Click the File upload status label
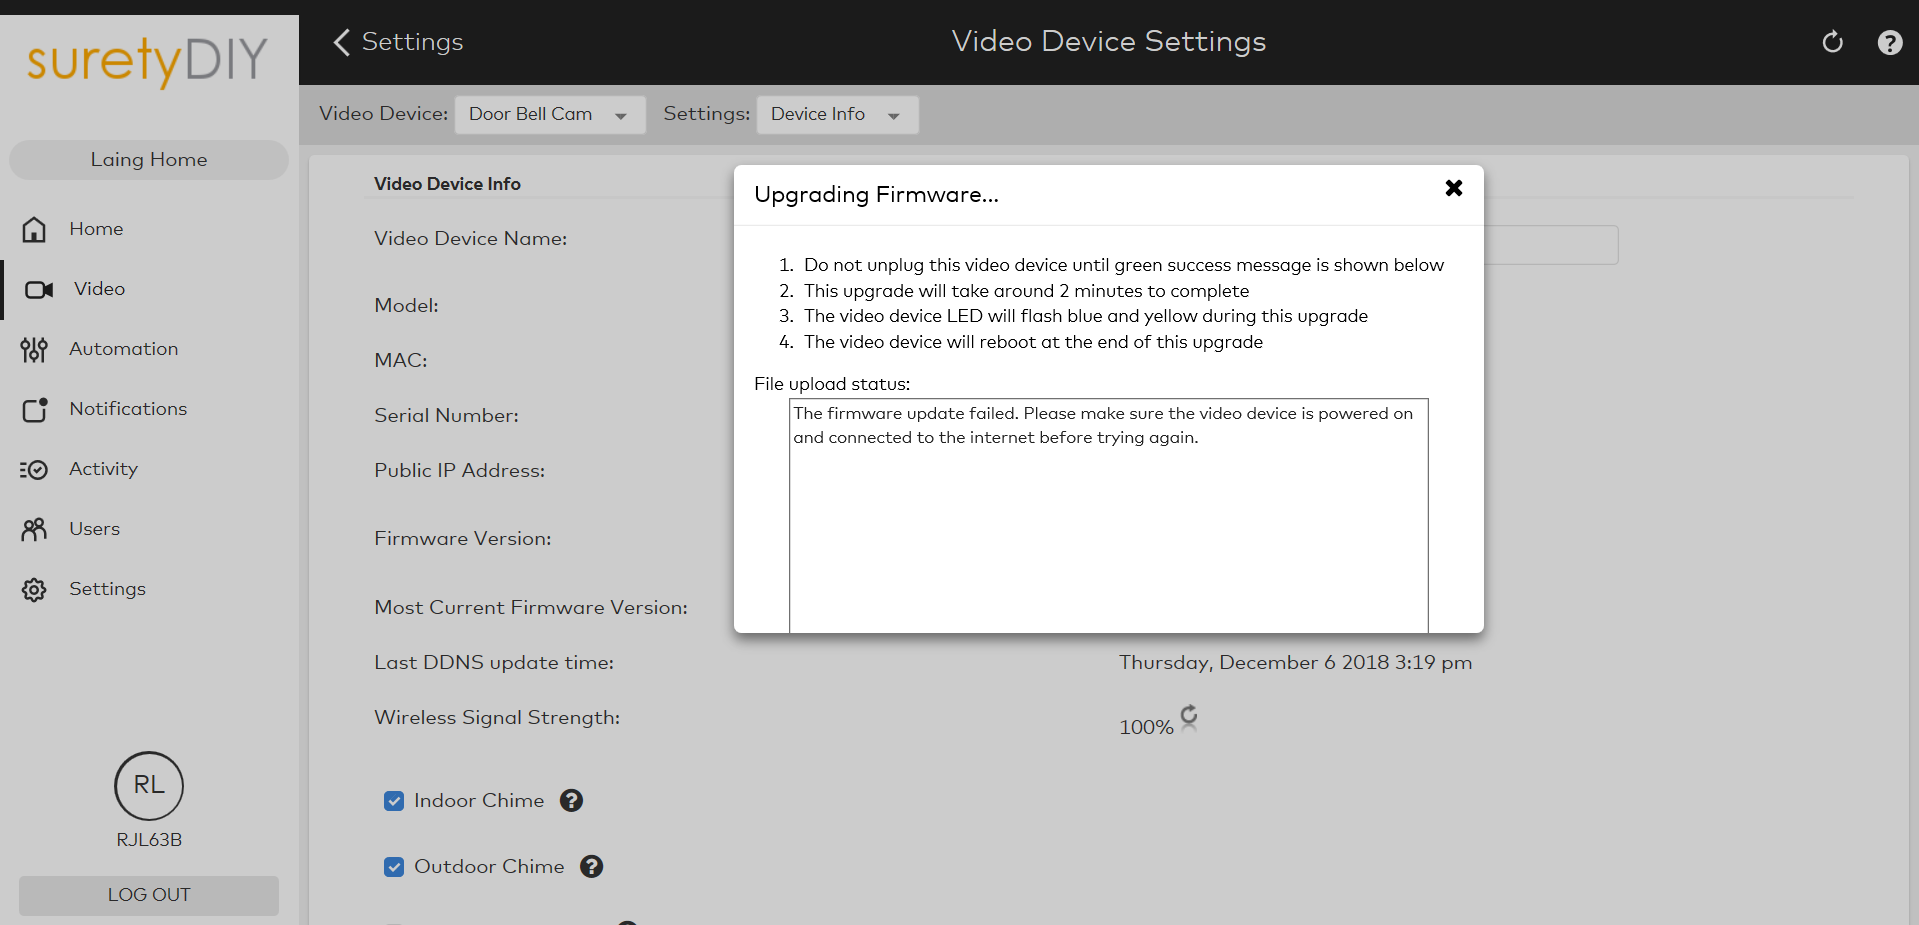Image resolution: width=1919 pixels, height=925 pixels. click(x=832, y=384)
